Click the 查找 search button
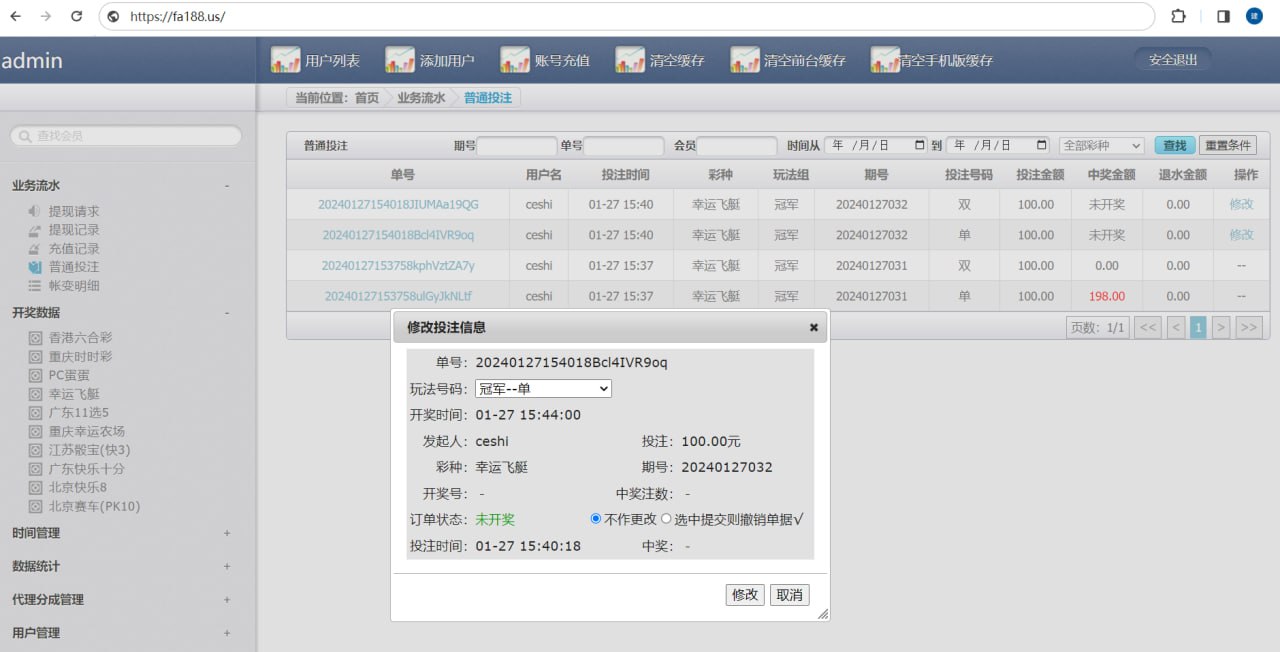Viewport: 1280px width, 652px height. pos(1174,145)
